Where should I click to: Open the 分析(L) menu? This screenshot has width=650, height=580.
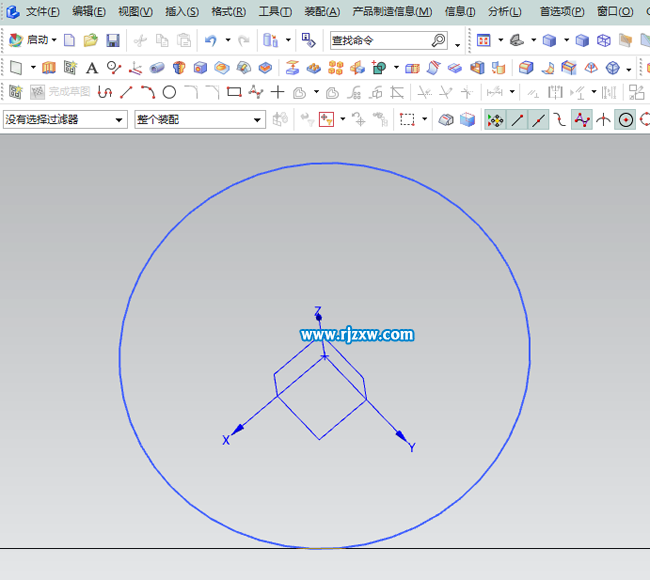tap(504, 12)
